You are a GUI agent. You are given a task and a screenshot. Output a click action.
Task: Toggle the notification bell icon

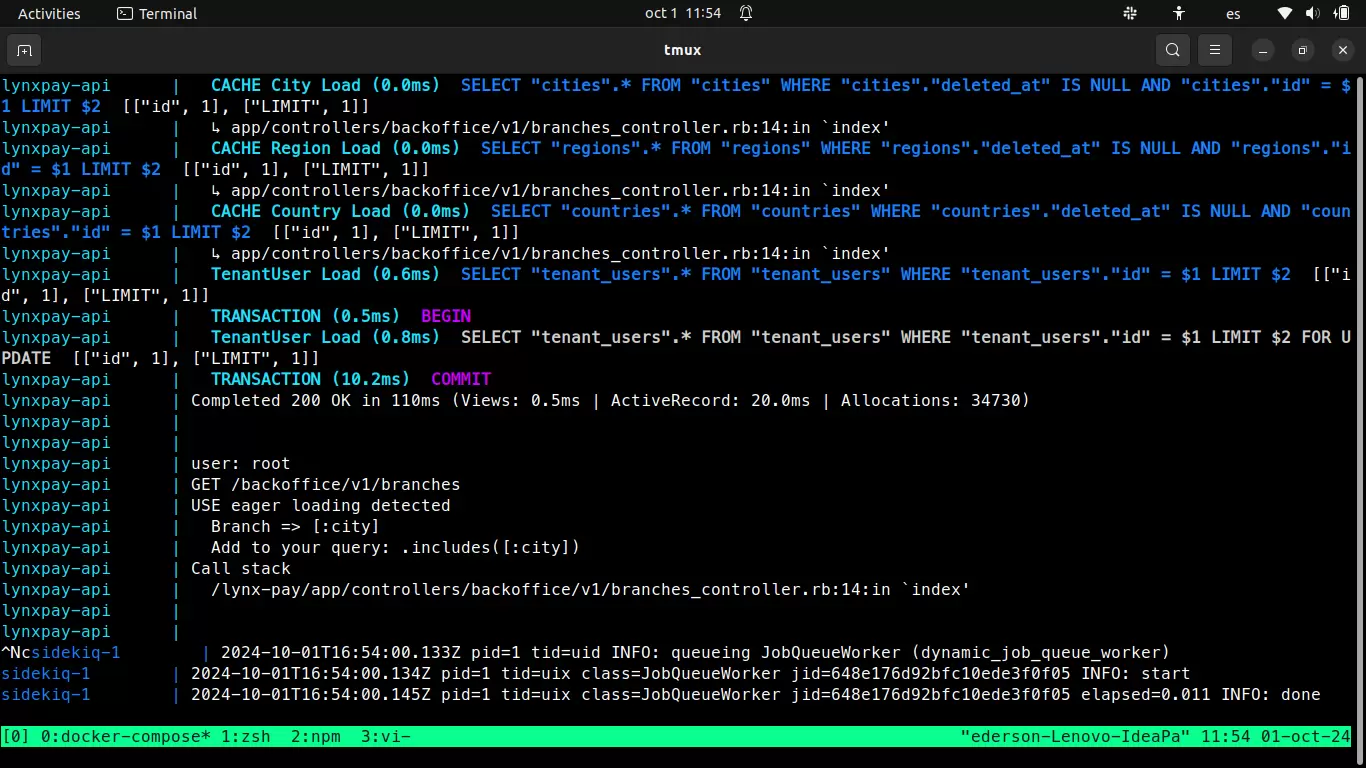point(746,13)
